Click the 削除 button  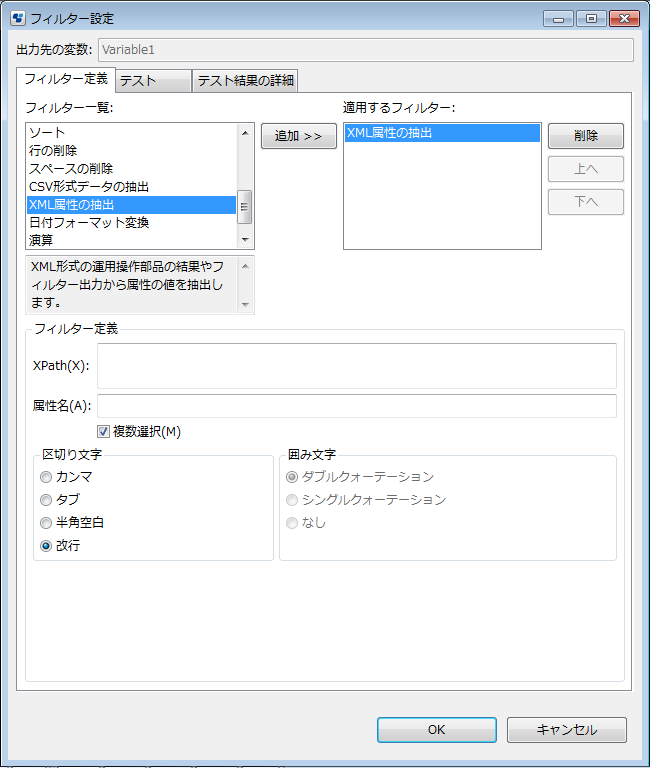[x=586, y=136]
